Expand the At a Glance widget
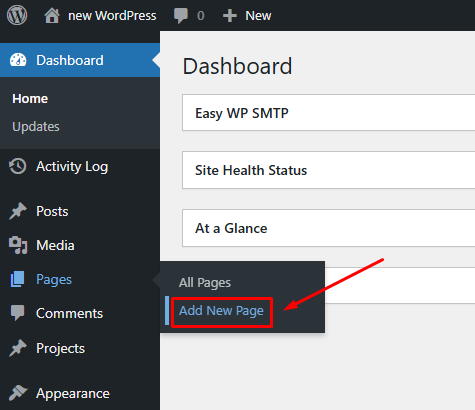Viewport: 475px width, 410px height. pyautogui.click(x=328, y=228)
